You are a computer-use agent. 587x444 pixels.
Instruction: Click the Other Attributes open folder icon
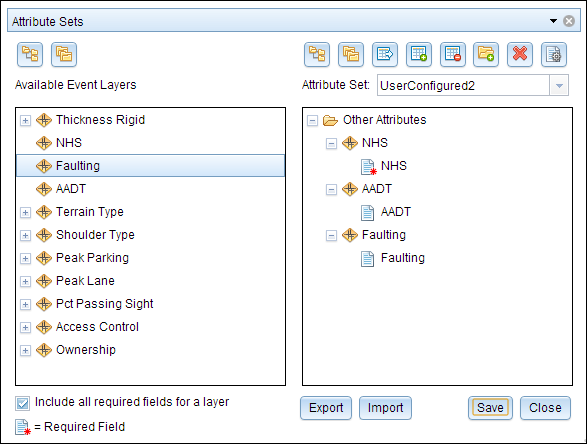330,121
